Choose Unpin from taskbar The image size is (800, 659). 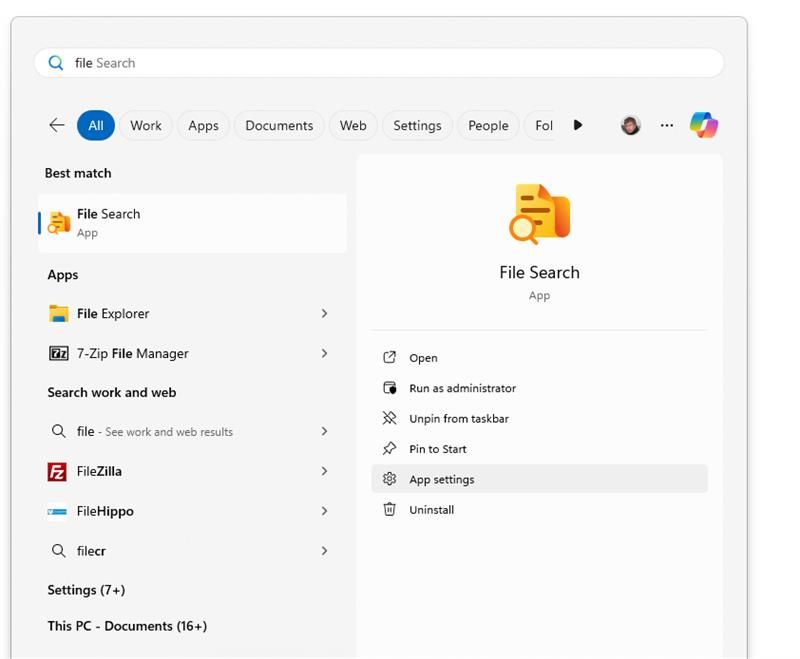[x=540, y=418]
